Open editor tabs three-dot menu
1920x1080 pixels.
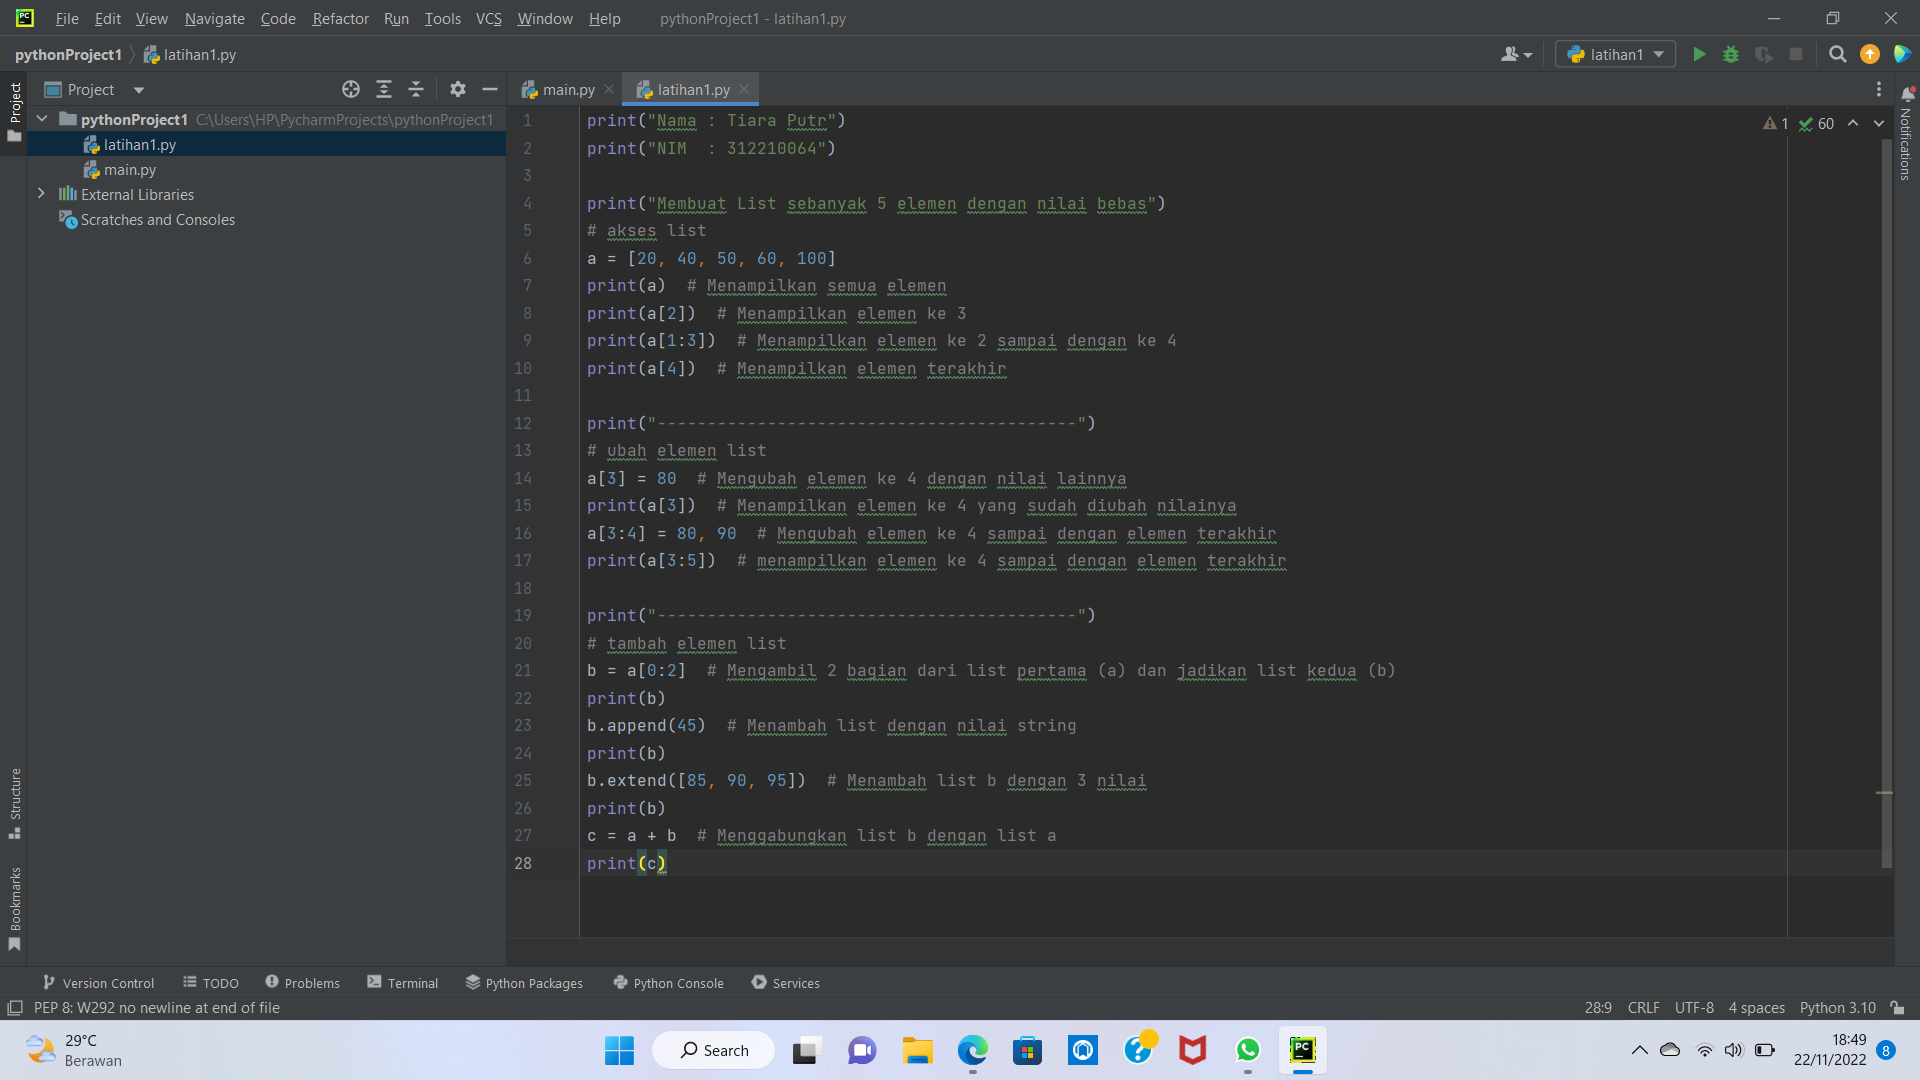point(1879,89)
